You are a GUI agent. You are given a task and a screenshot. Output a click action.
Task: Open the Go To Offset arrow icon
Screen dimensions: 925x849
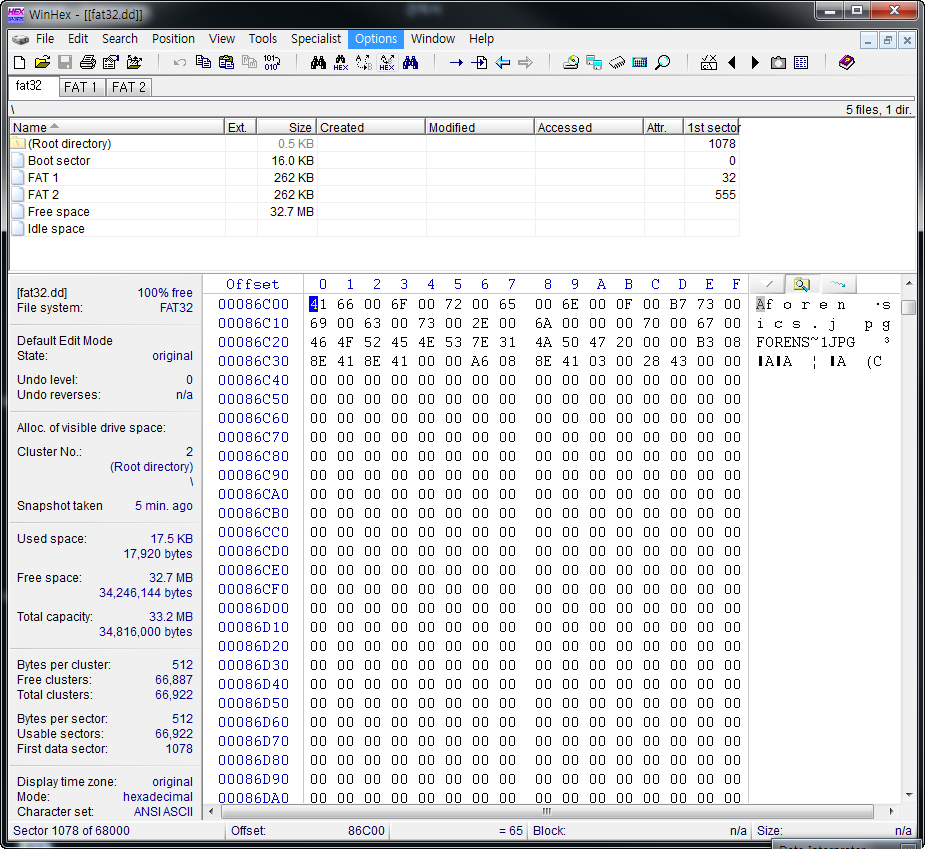point(456,62)
